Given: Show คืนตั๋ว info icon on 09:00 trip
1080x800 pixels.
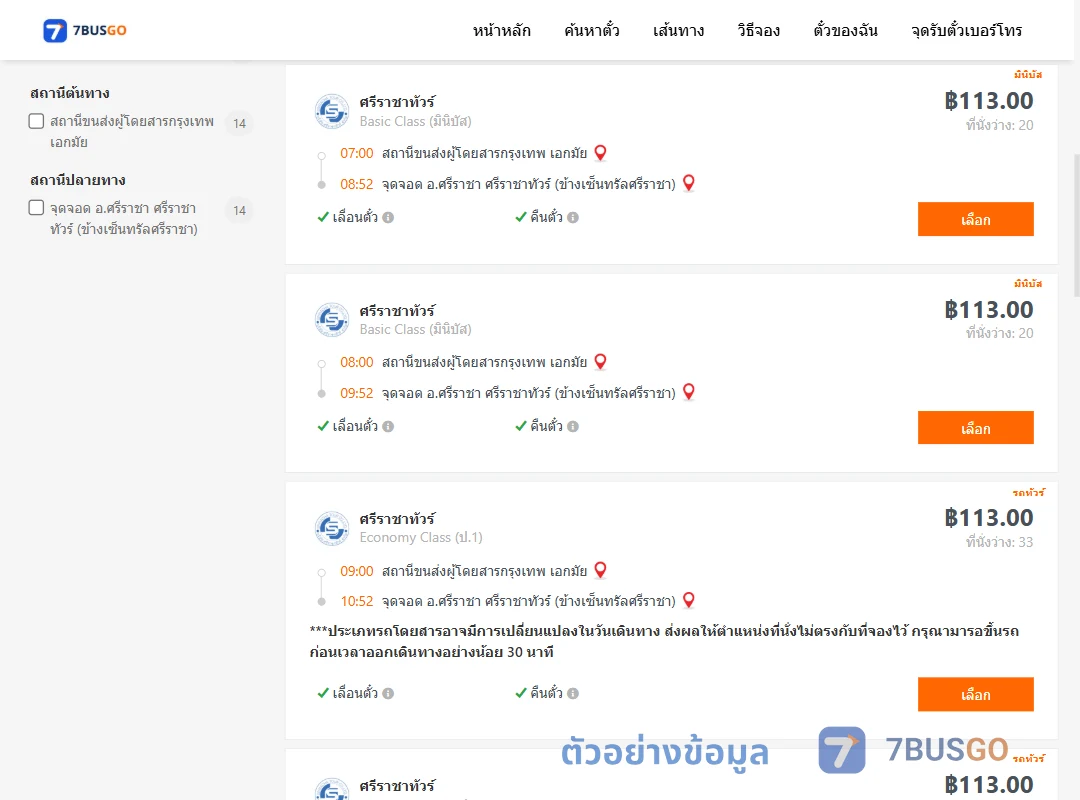Looking at the screenshot, I should (573, 694).
